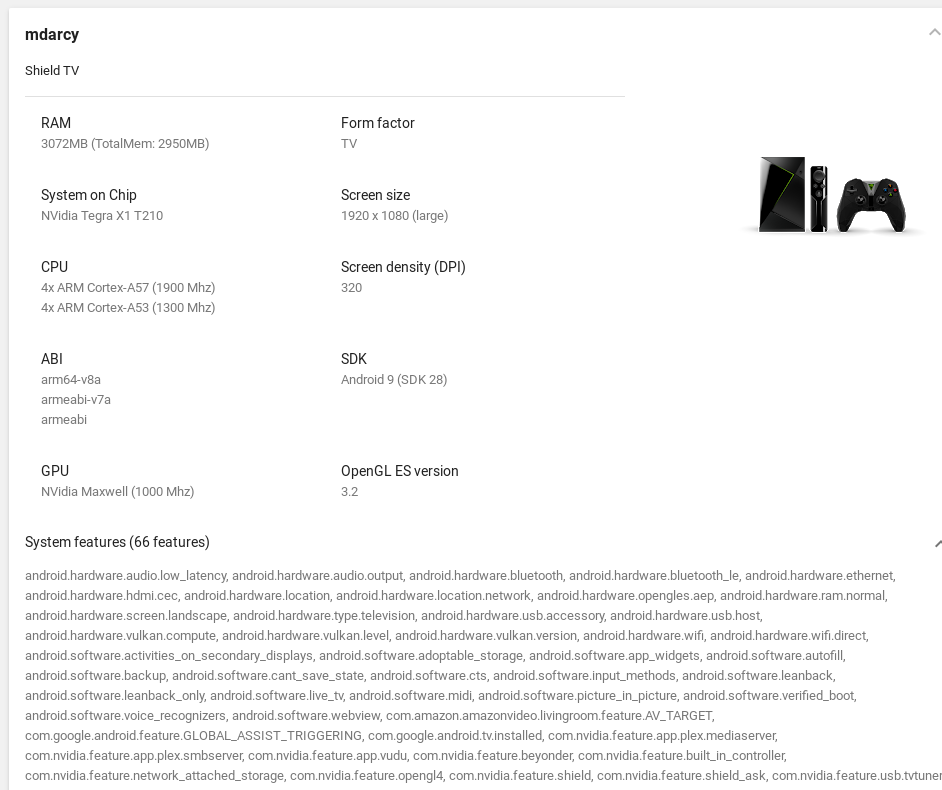Click the Form factor value TV
The image size is (942, 790).
click(x=349, y=144)
